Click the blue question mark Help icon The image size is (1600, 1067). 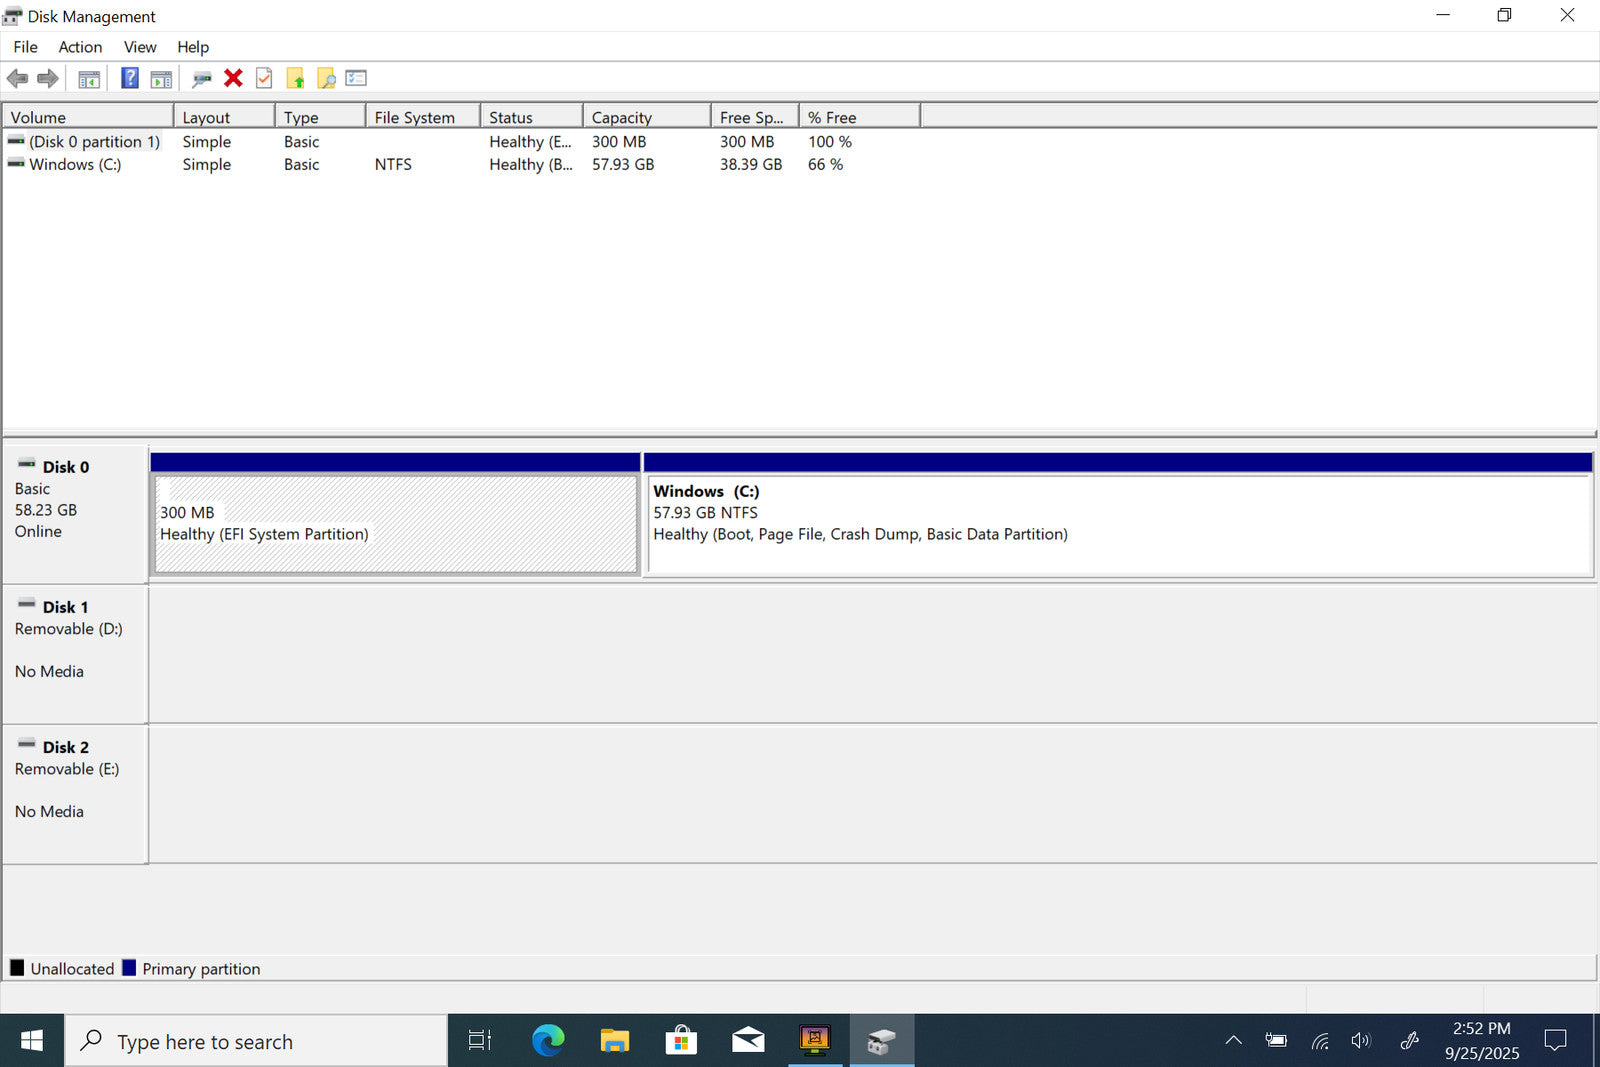(130, 78)
